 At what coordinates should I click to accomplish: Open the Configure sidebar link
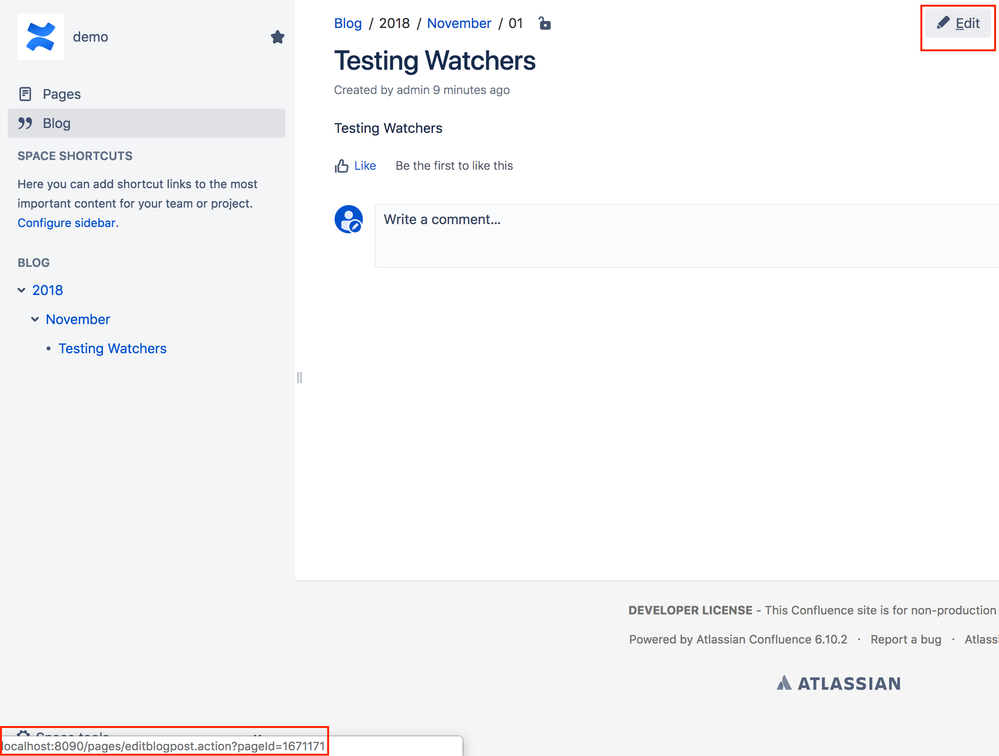[x=66, y=223]
